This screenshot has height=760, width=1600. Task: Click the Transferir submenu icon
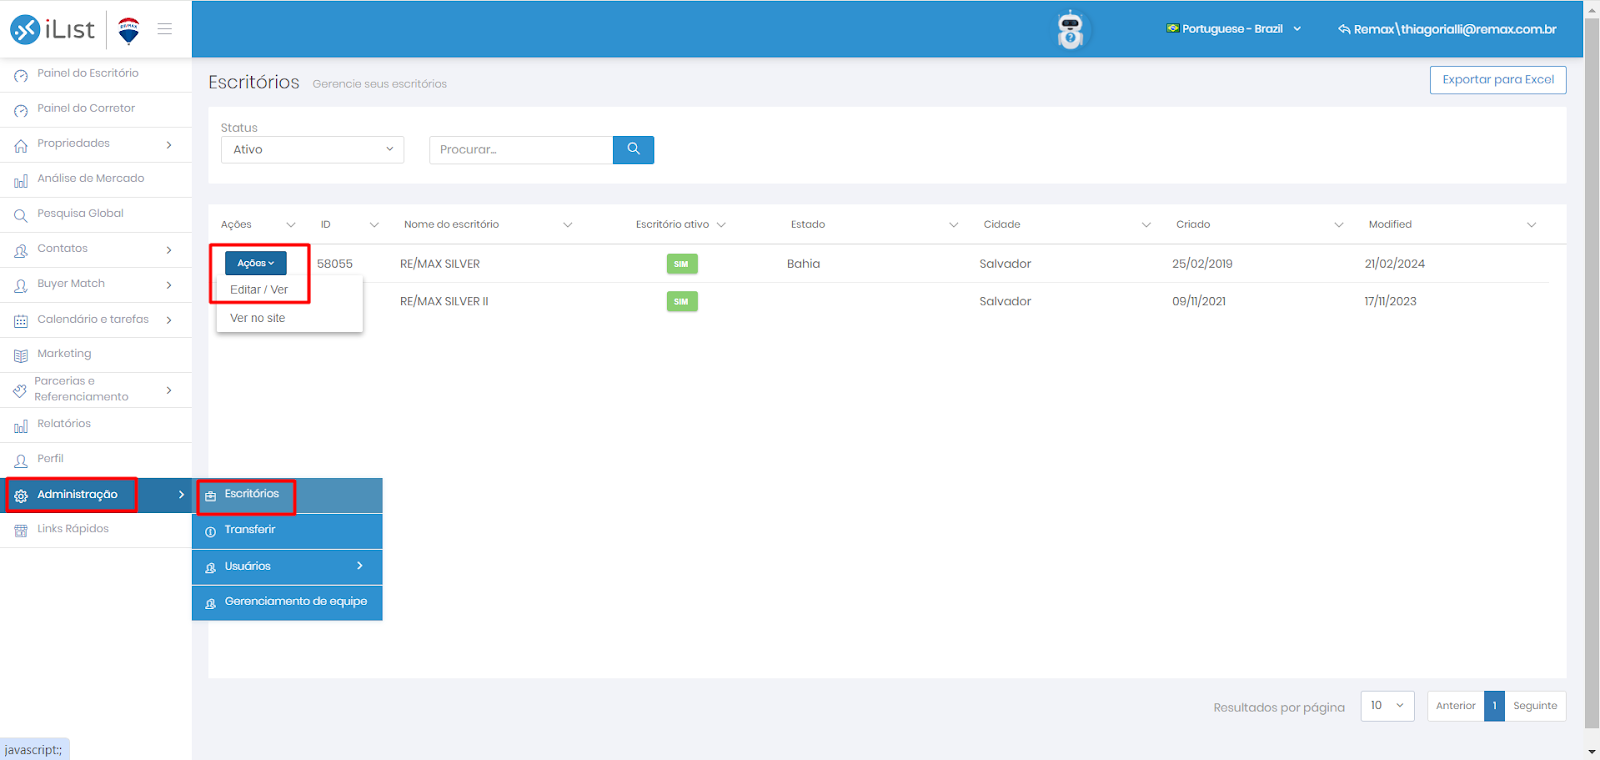coord(210,531)
